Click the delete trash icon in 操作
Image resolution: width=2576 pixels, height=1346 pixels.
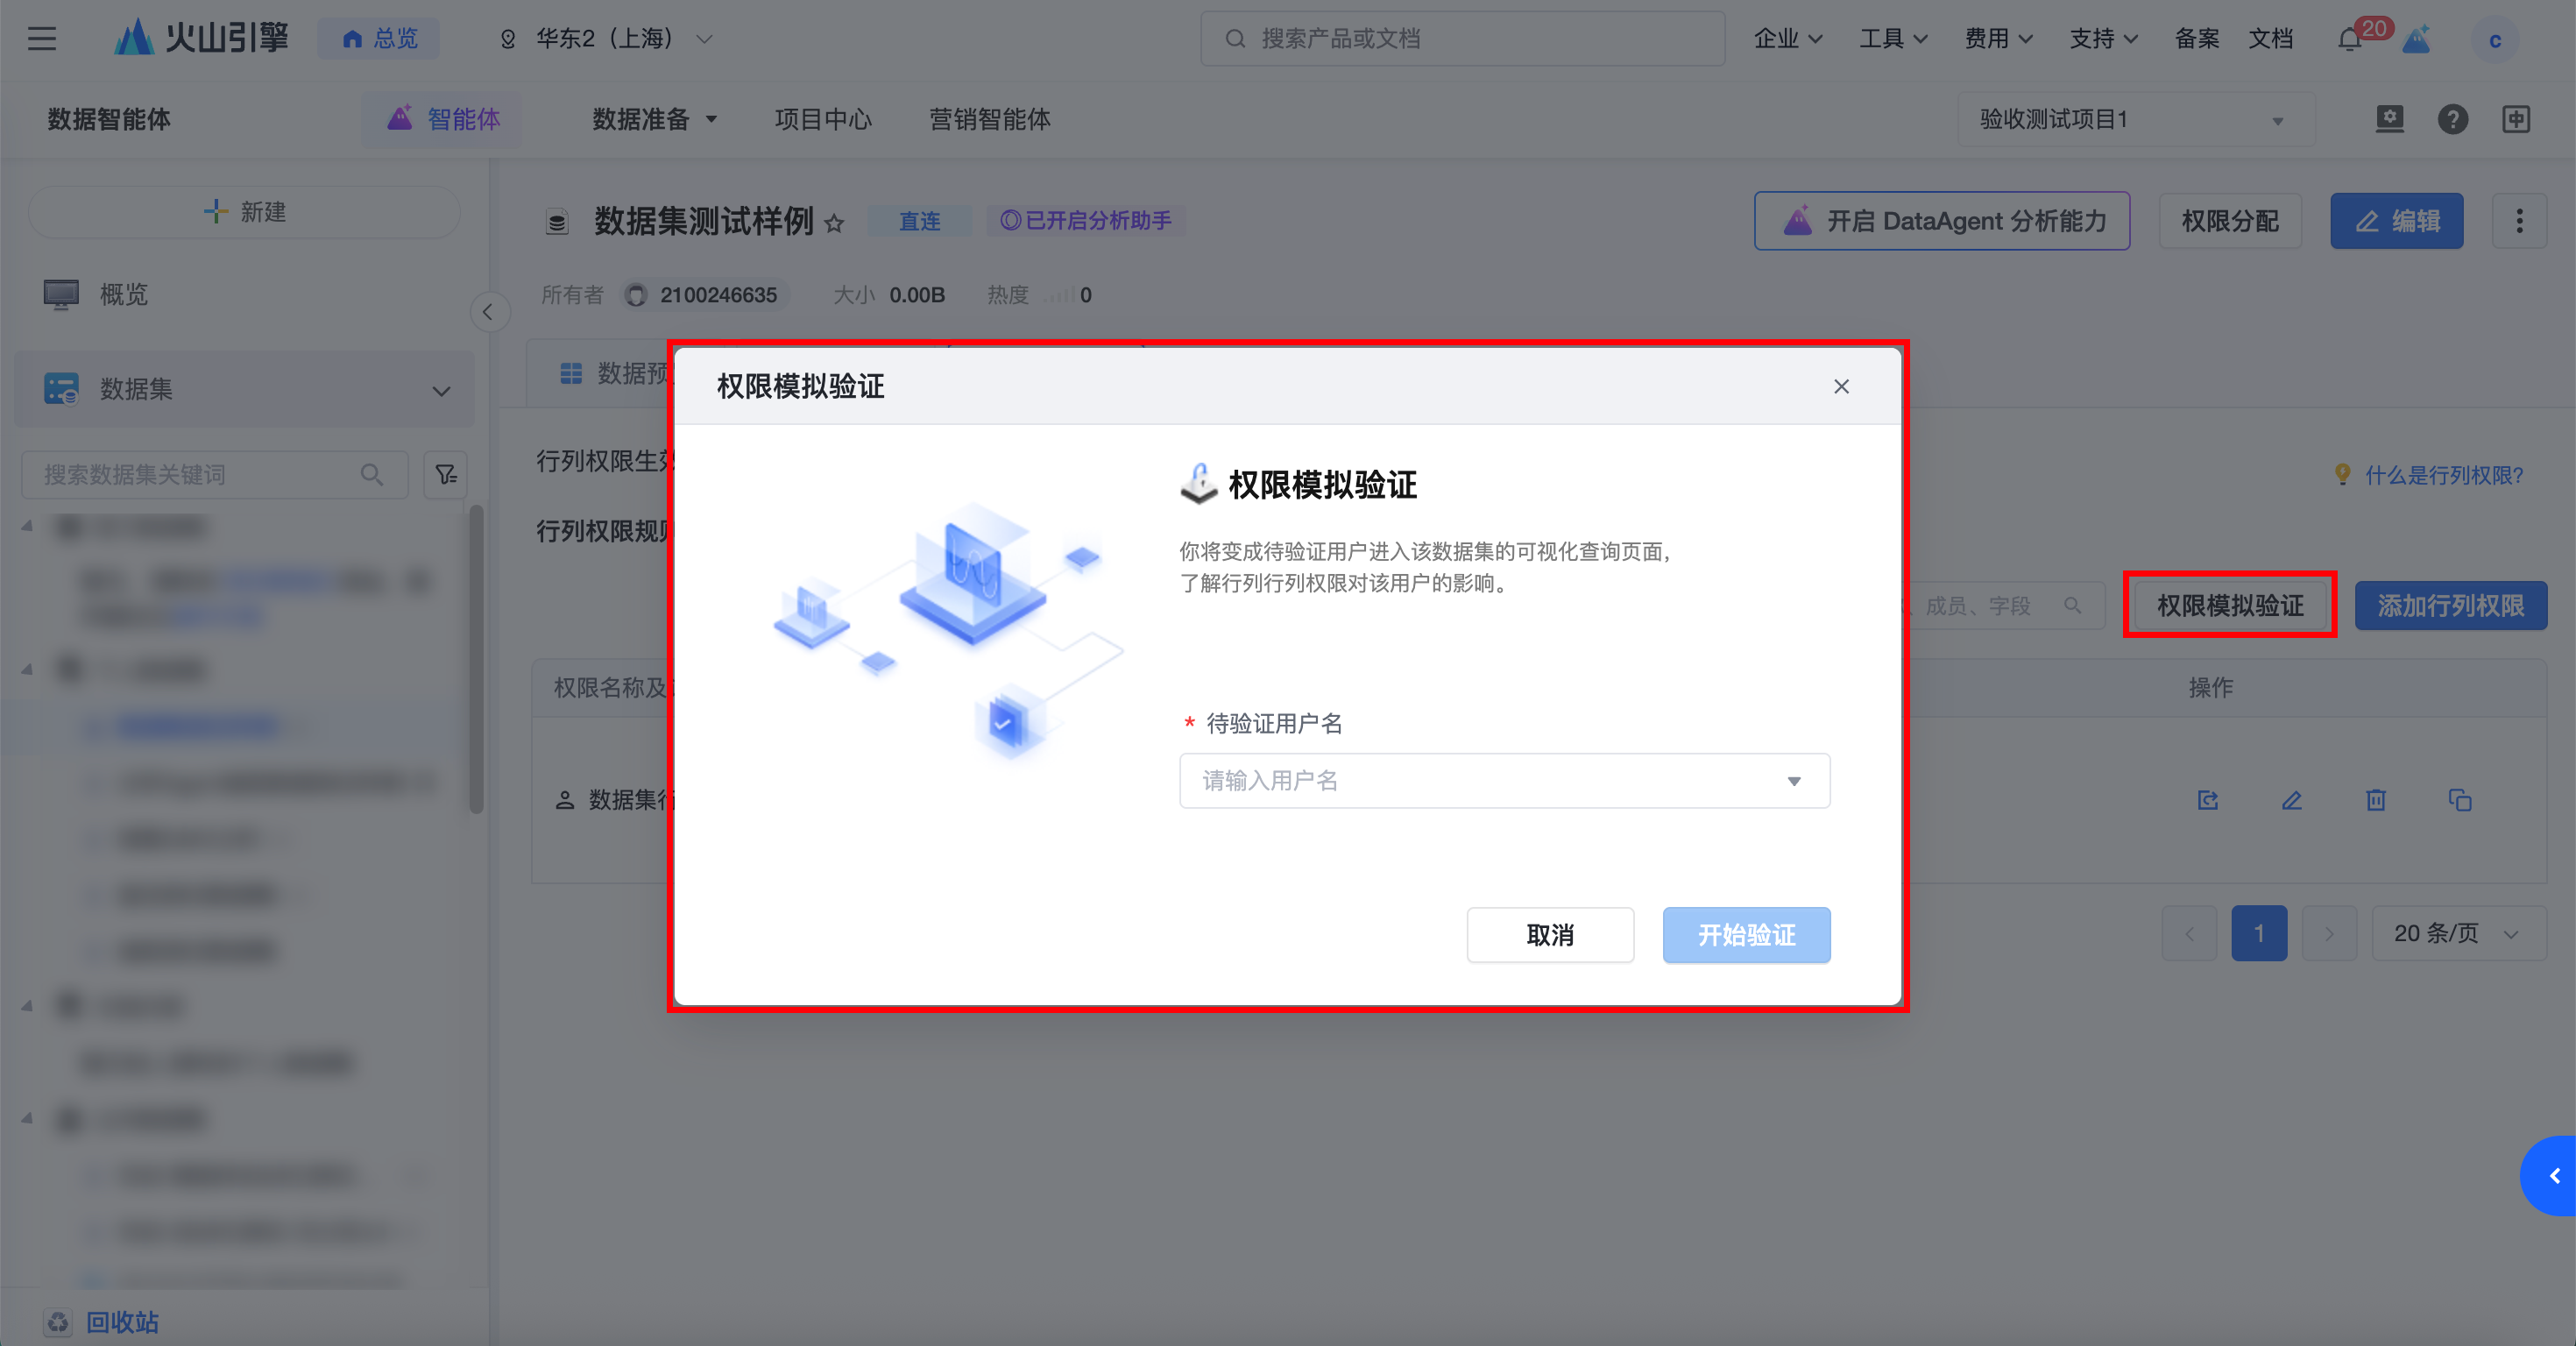coord(2376,800)
